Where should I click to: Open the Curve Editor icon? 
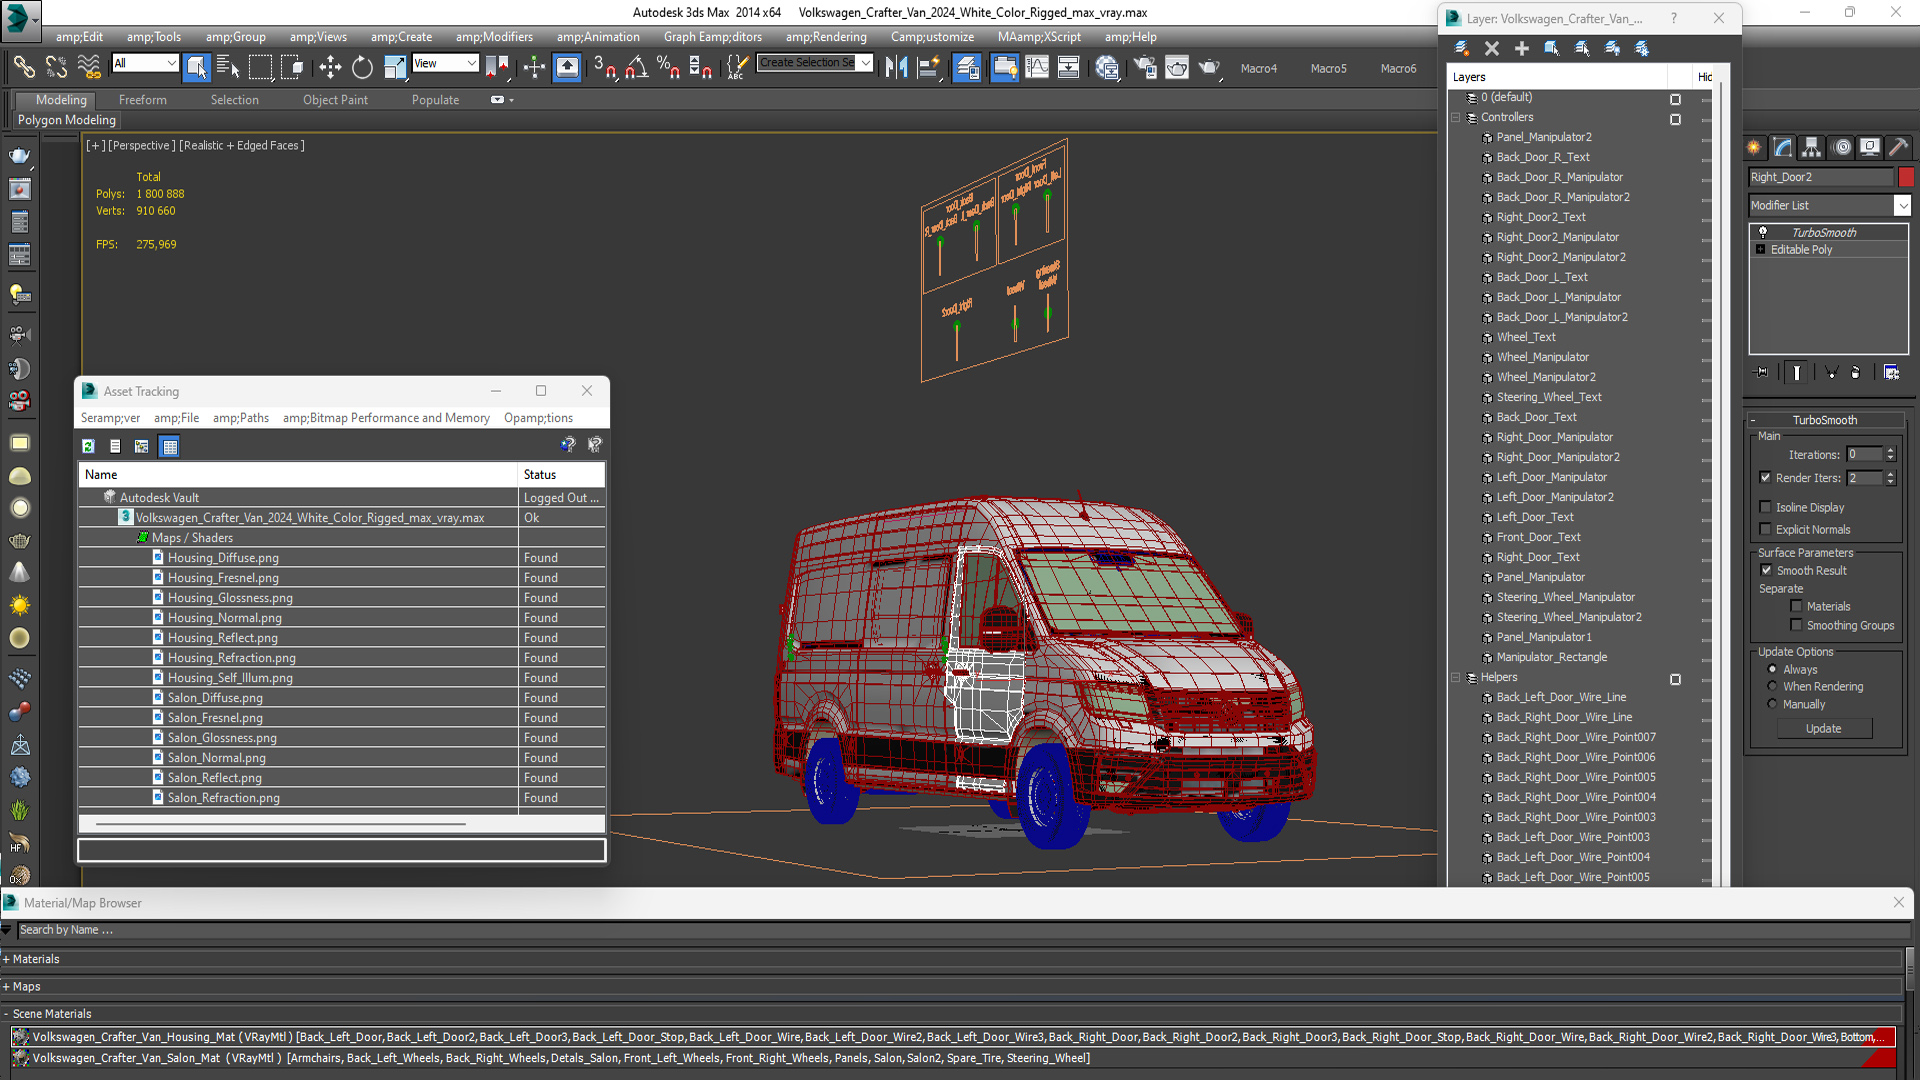tap(1037, 67)
